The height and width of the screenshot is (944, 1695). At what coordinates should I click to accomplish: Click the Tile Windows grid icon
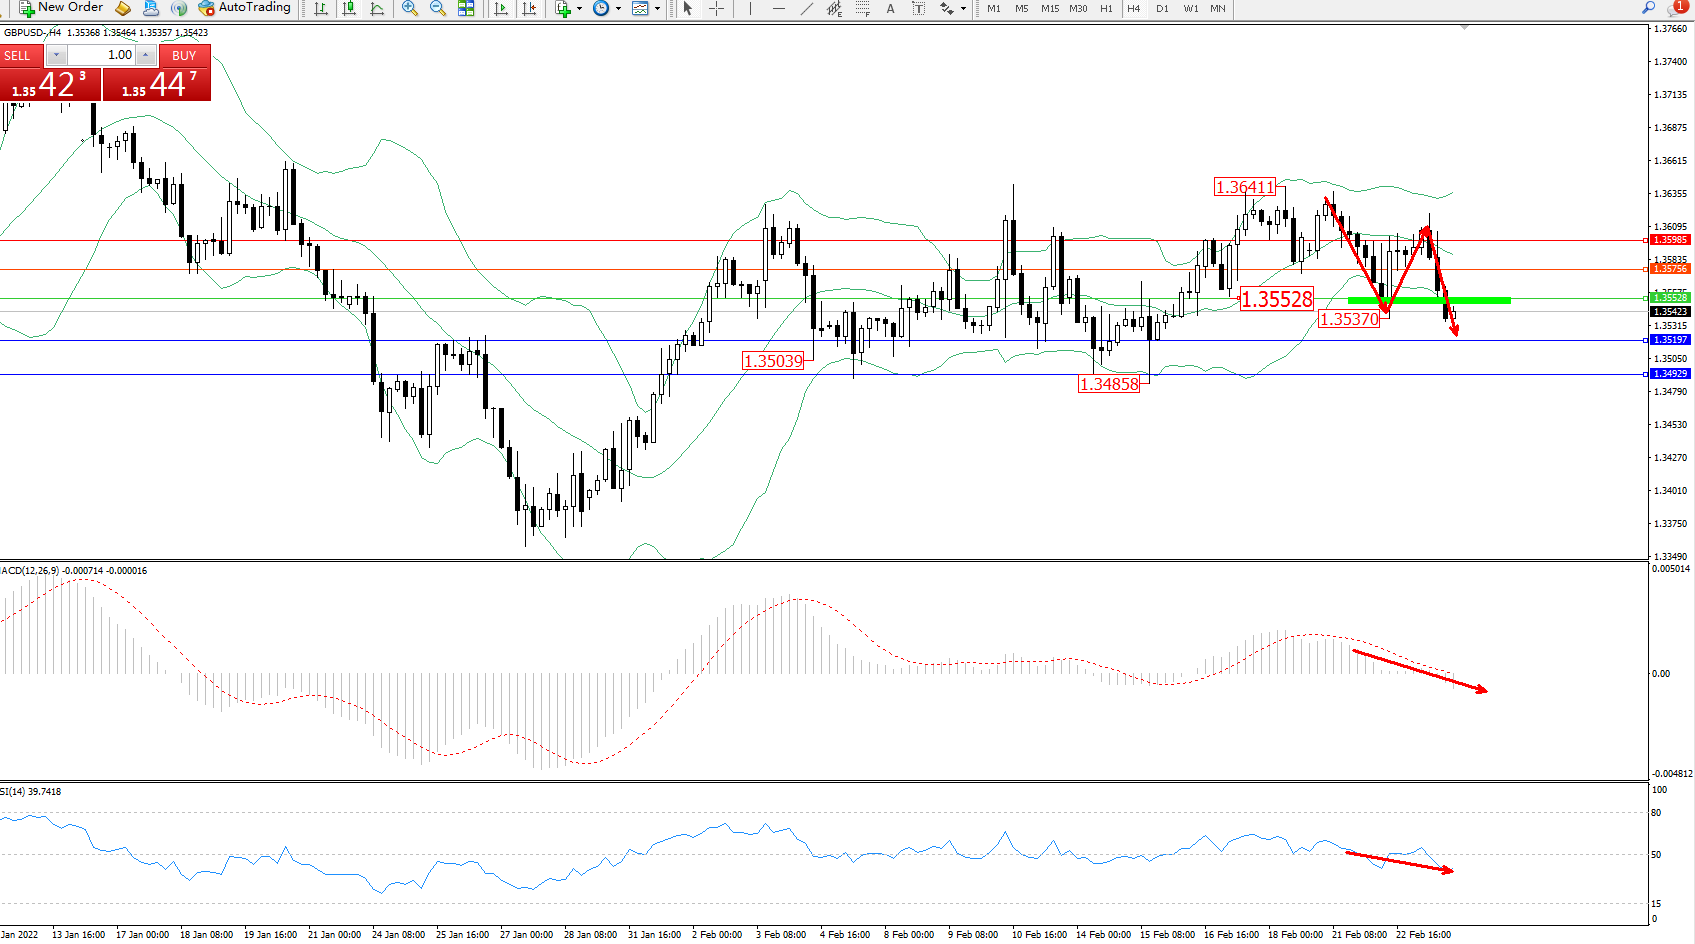pos(466,8)
